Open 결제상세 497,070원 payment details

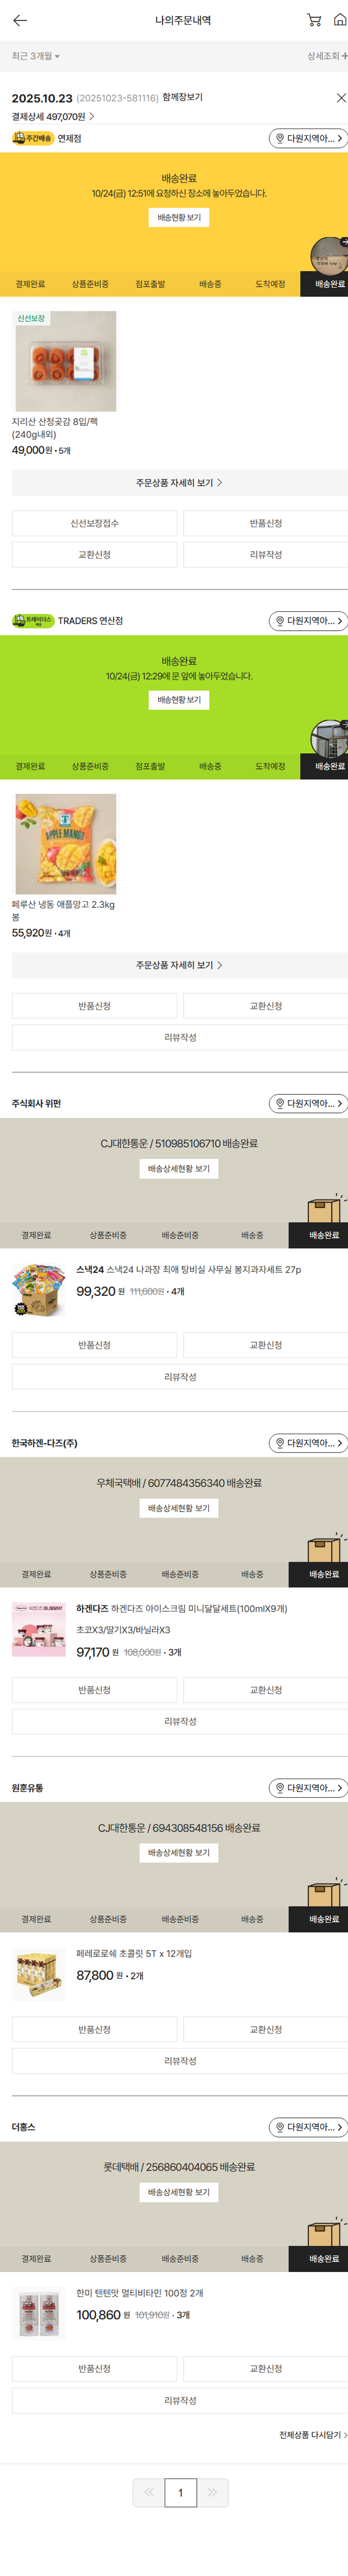(53, 117)
